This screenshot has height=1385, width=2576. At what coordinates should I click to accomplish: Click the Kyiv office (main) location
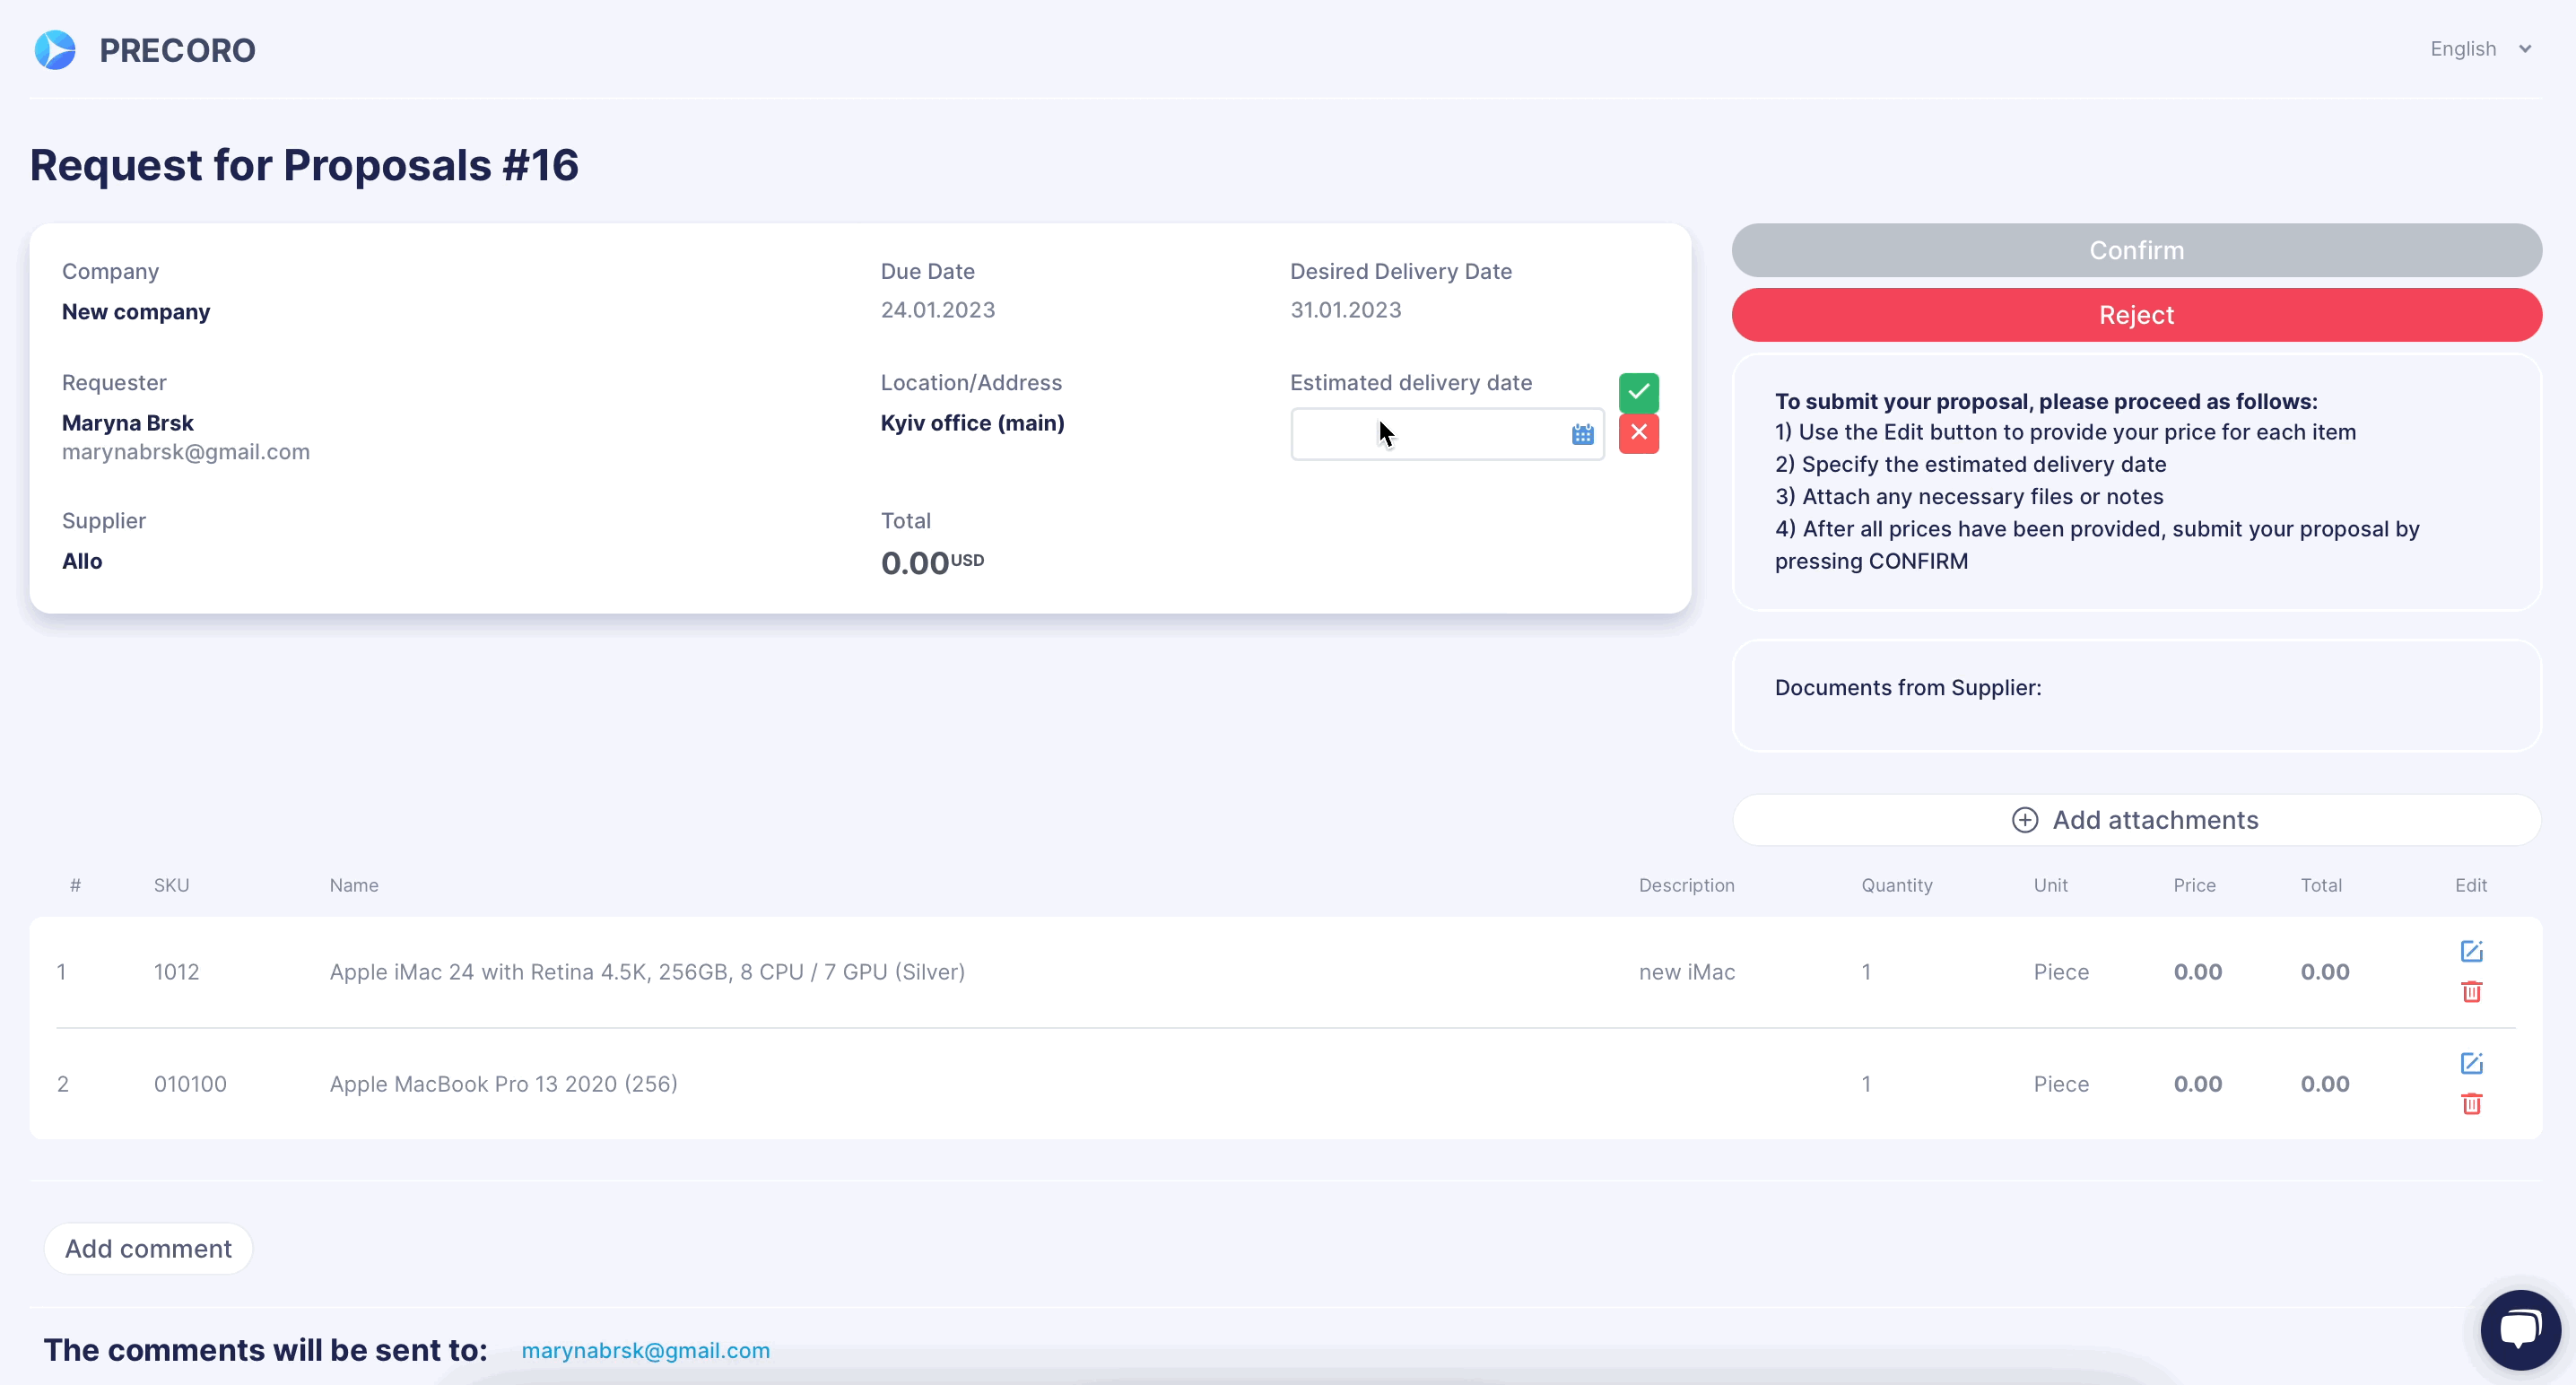pyautogui.click(x=972, y=423)
